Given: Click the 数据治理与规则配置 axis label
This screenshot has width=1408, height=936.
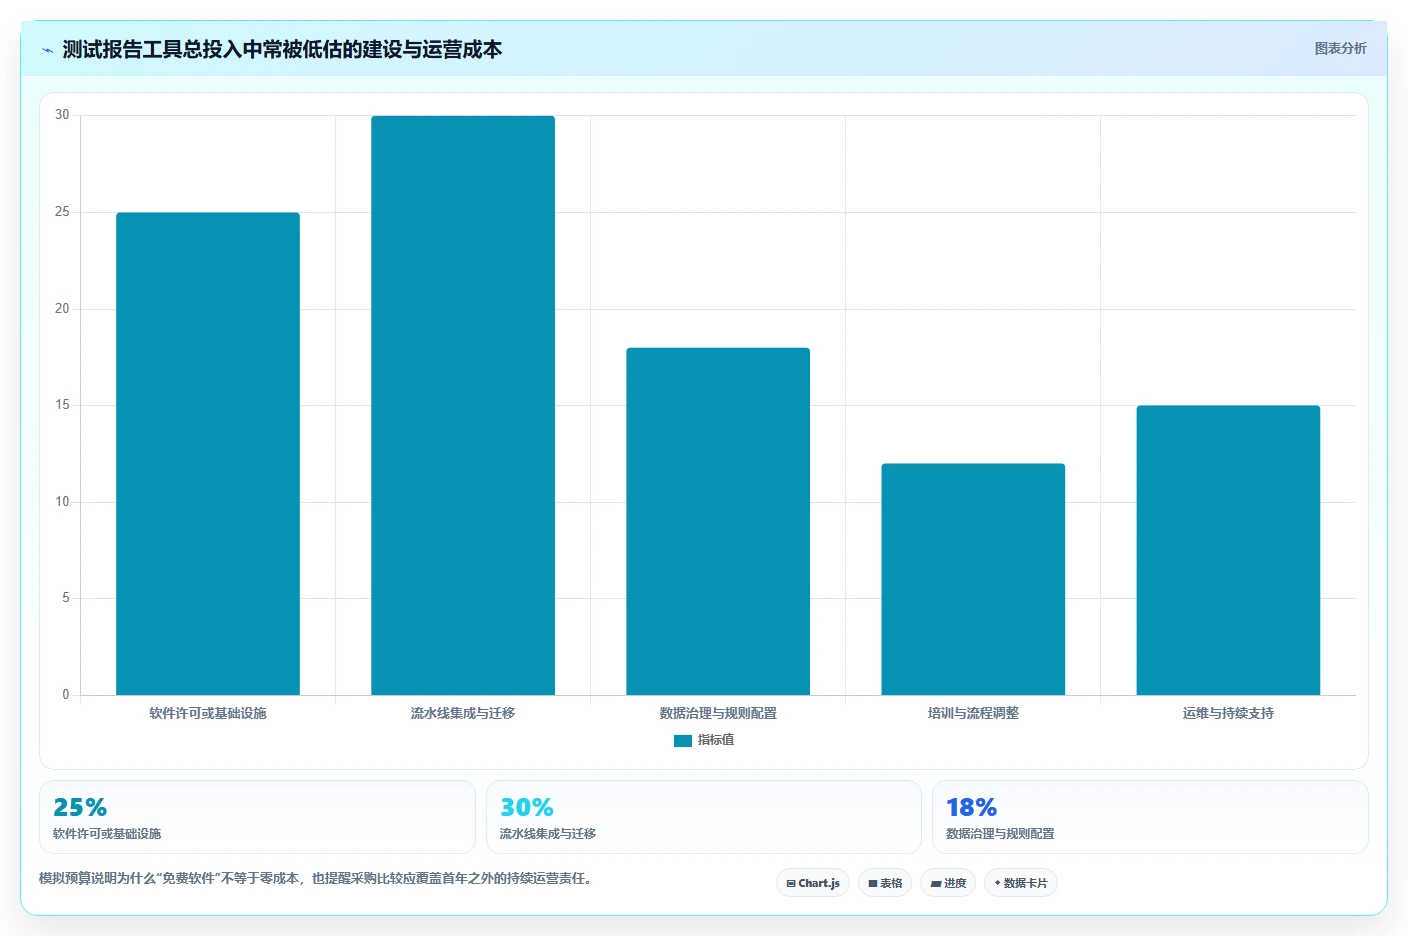Looking at the screenshot, I should (x=718, y=713).
